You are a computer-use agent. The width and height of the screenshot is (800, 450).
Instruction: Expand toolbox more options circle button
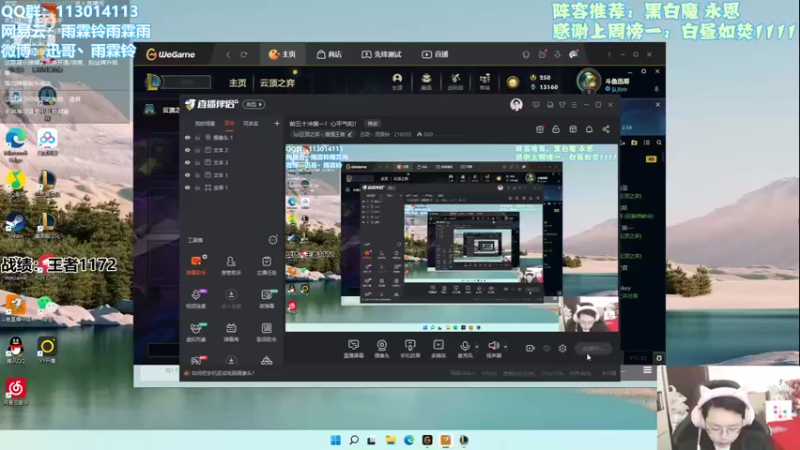[x=273, y=240]
